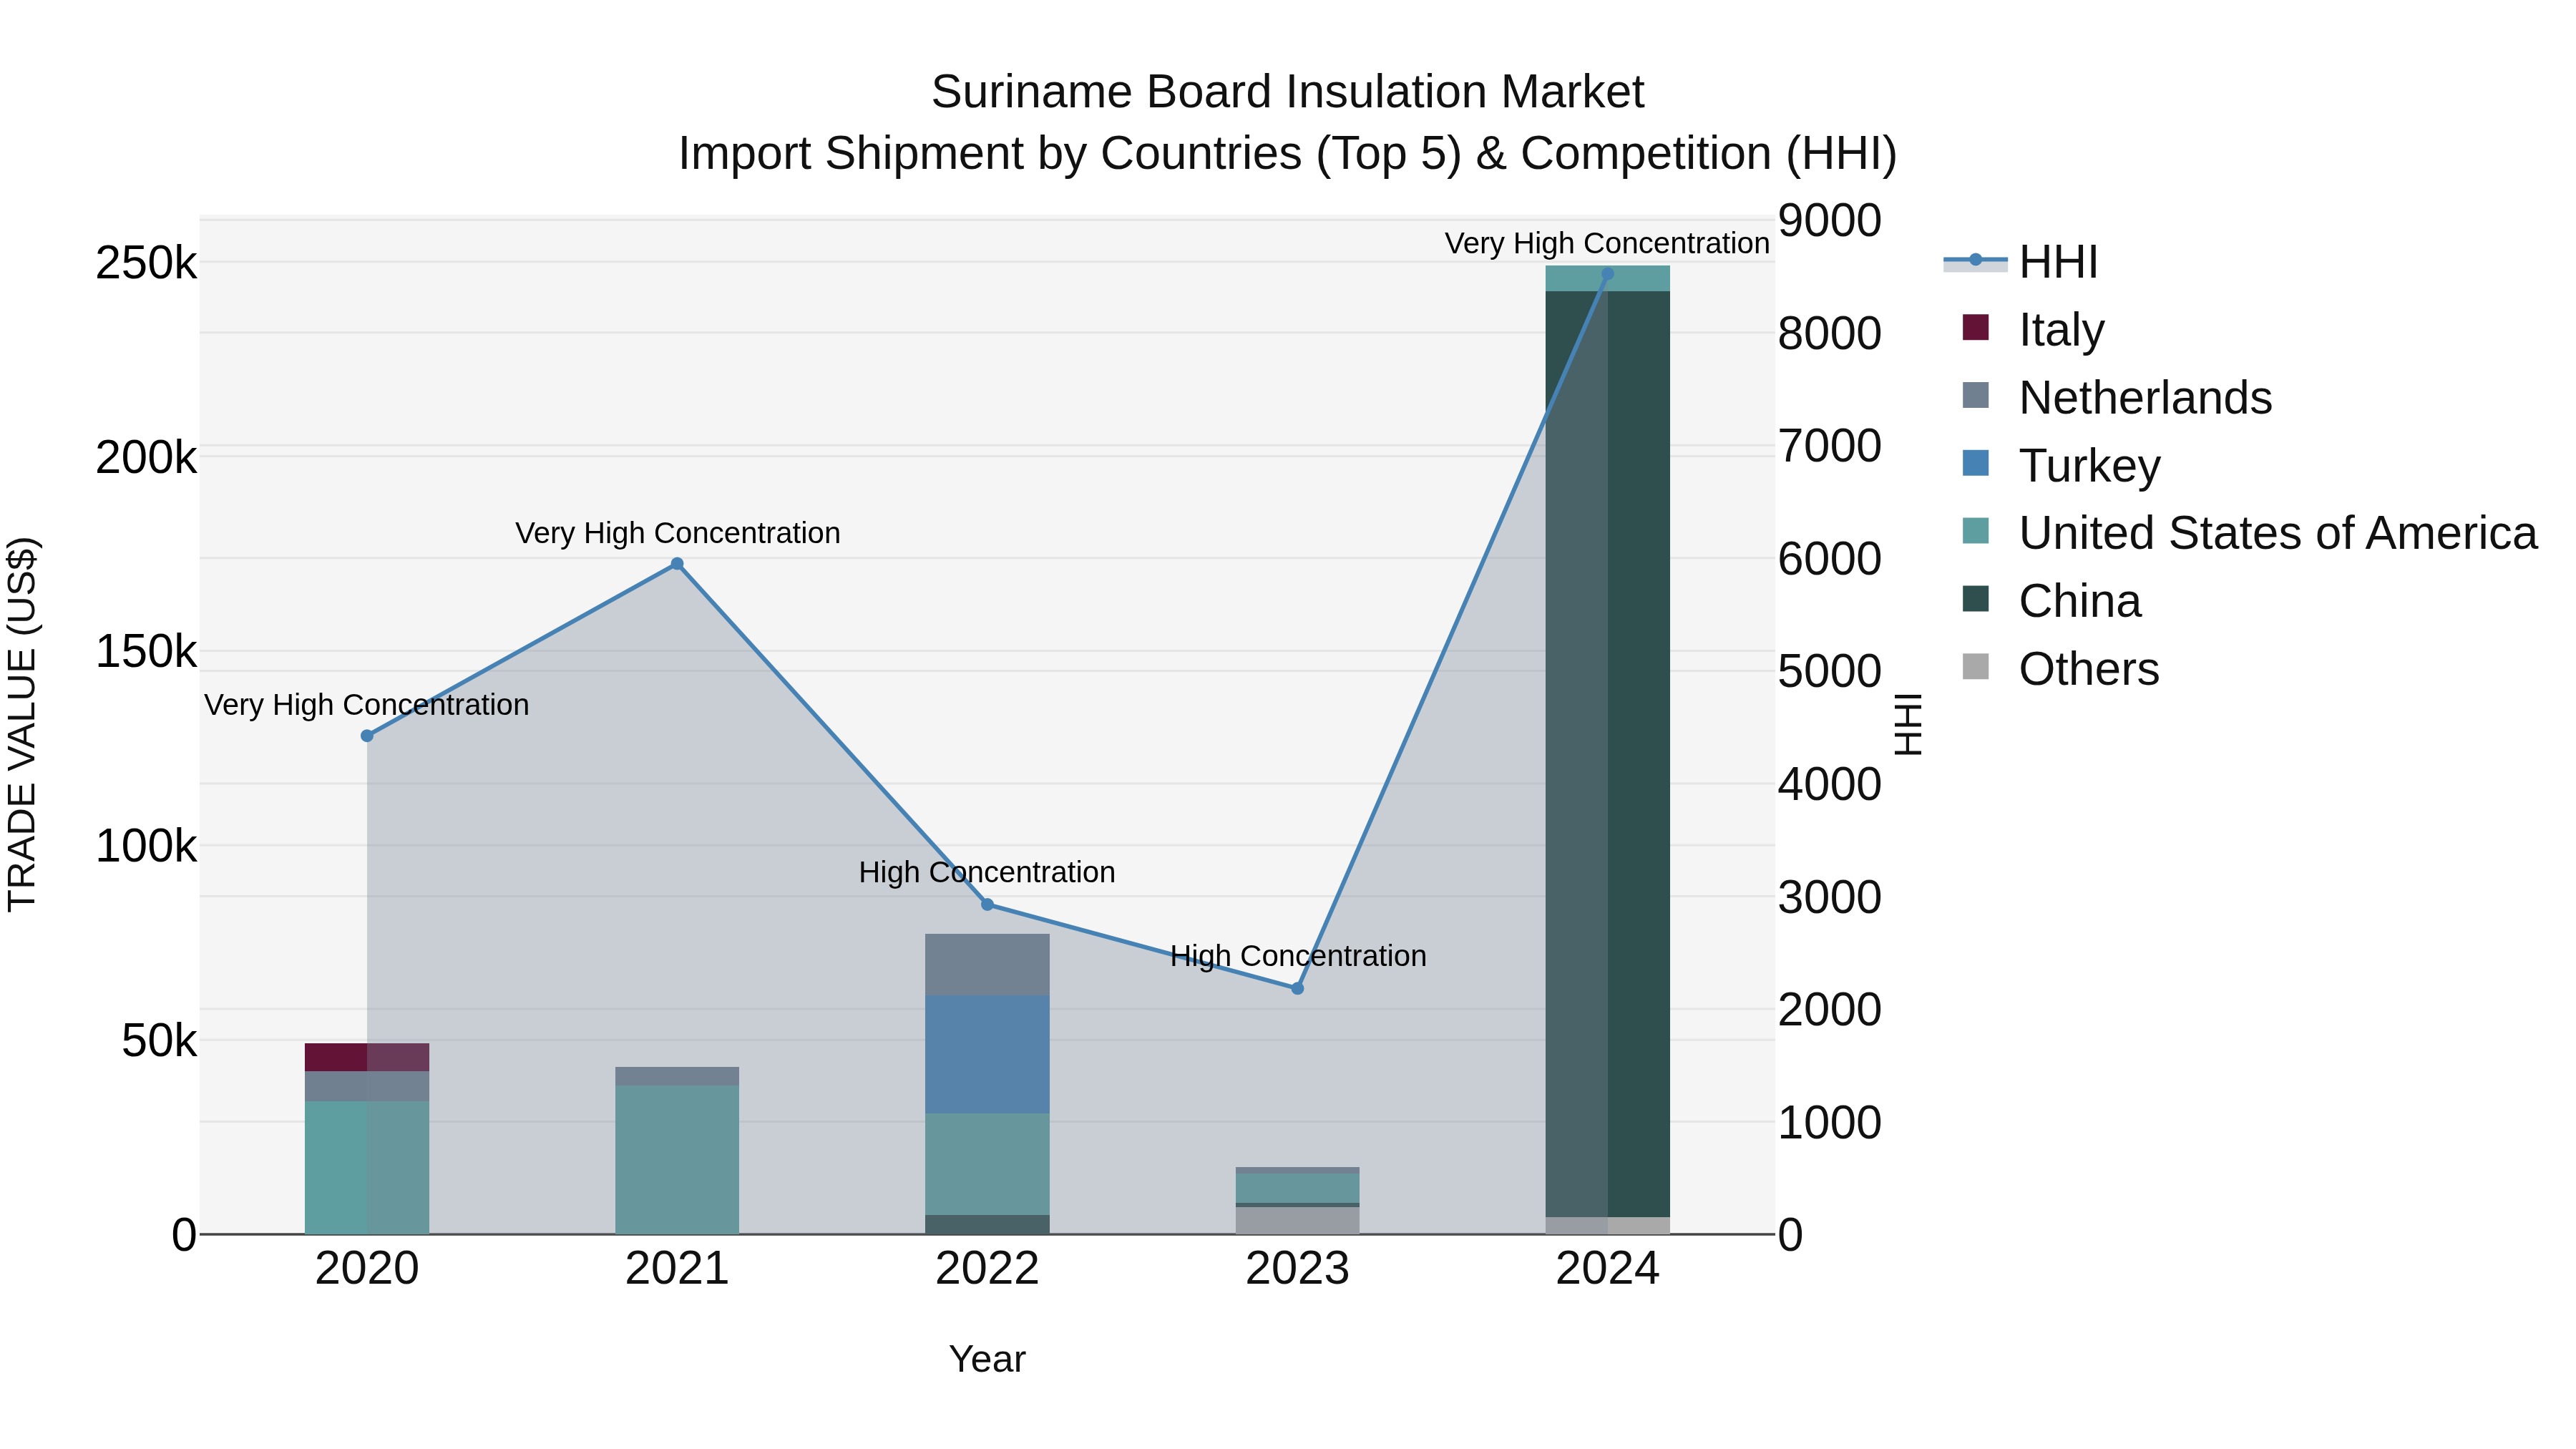Click the 9000 HHI axis tick label
This screenshot has height=1449, width=2576.
(x=1829, y=221)
